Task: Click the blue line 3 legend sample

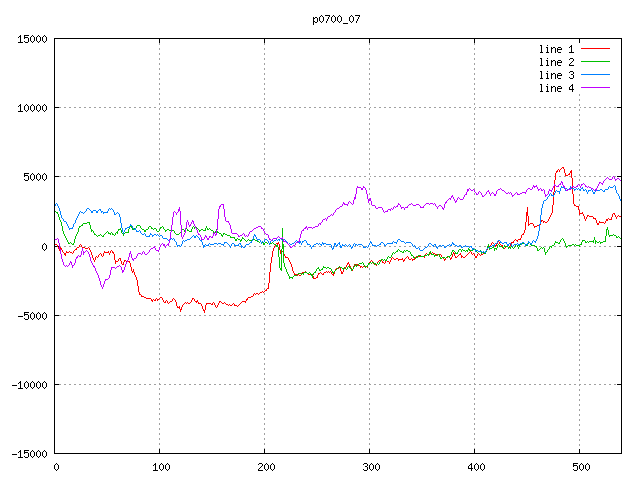Action: coord(596,75)
